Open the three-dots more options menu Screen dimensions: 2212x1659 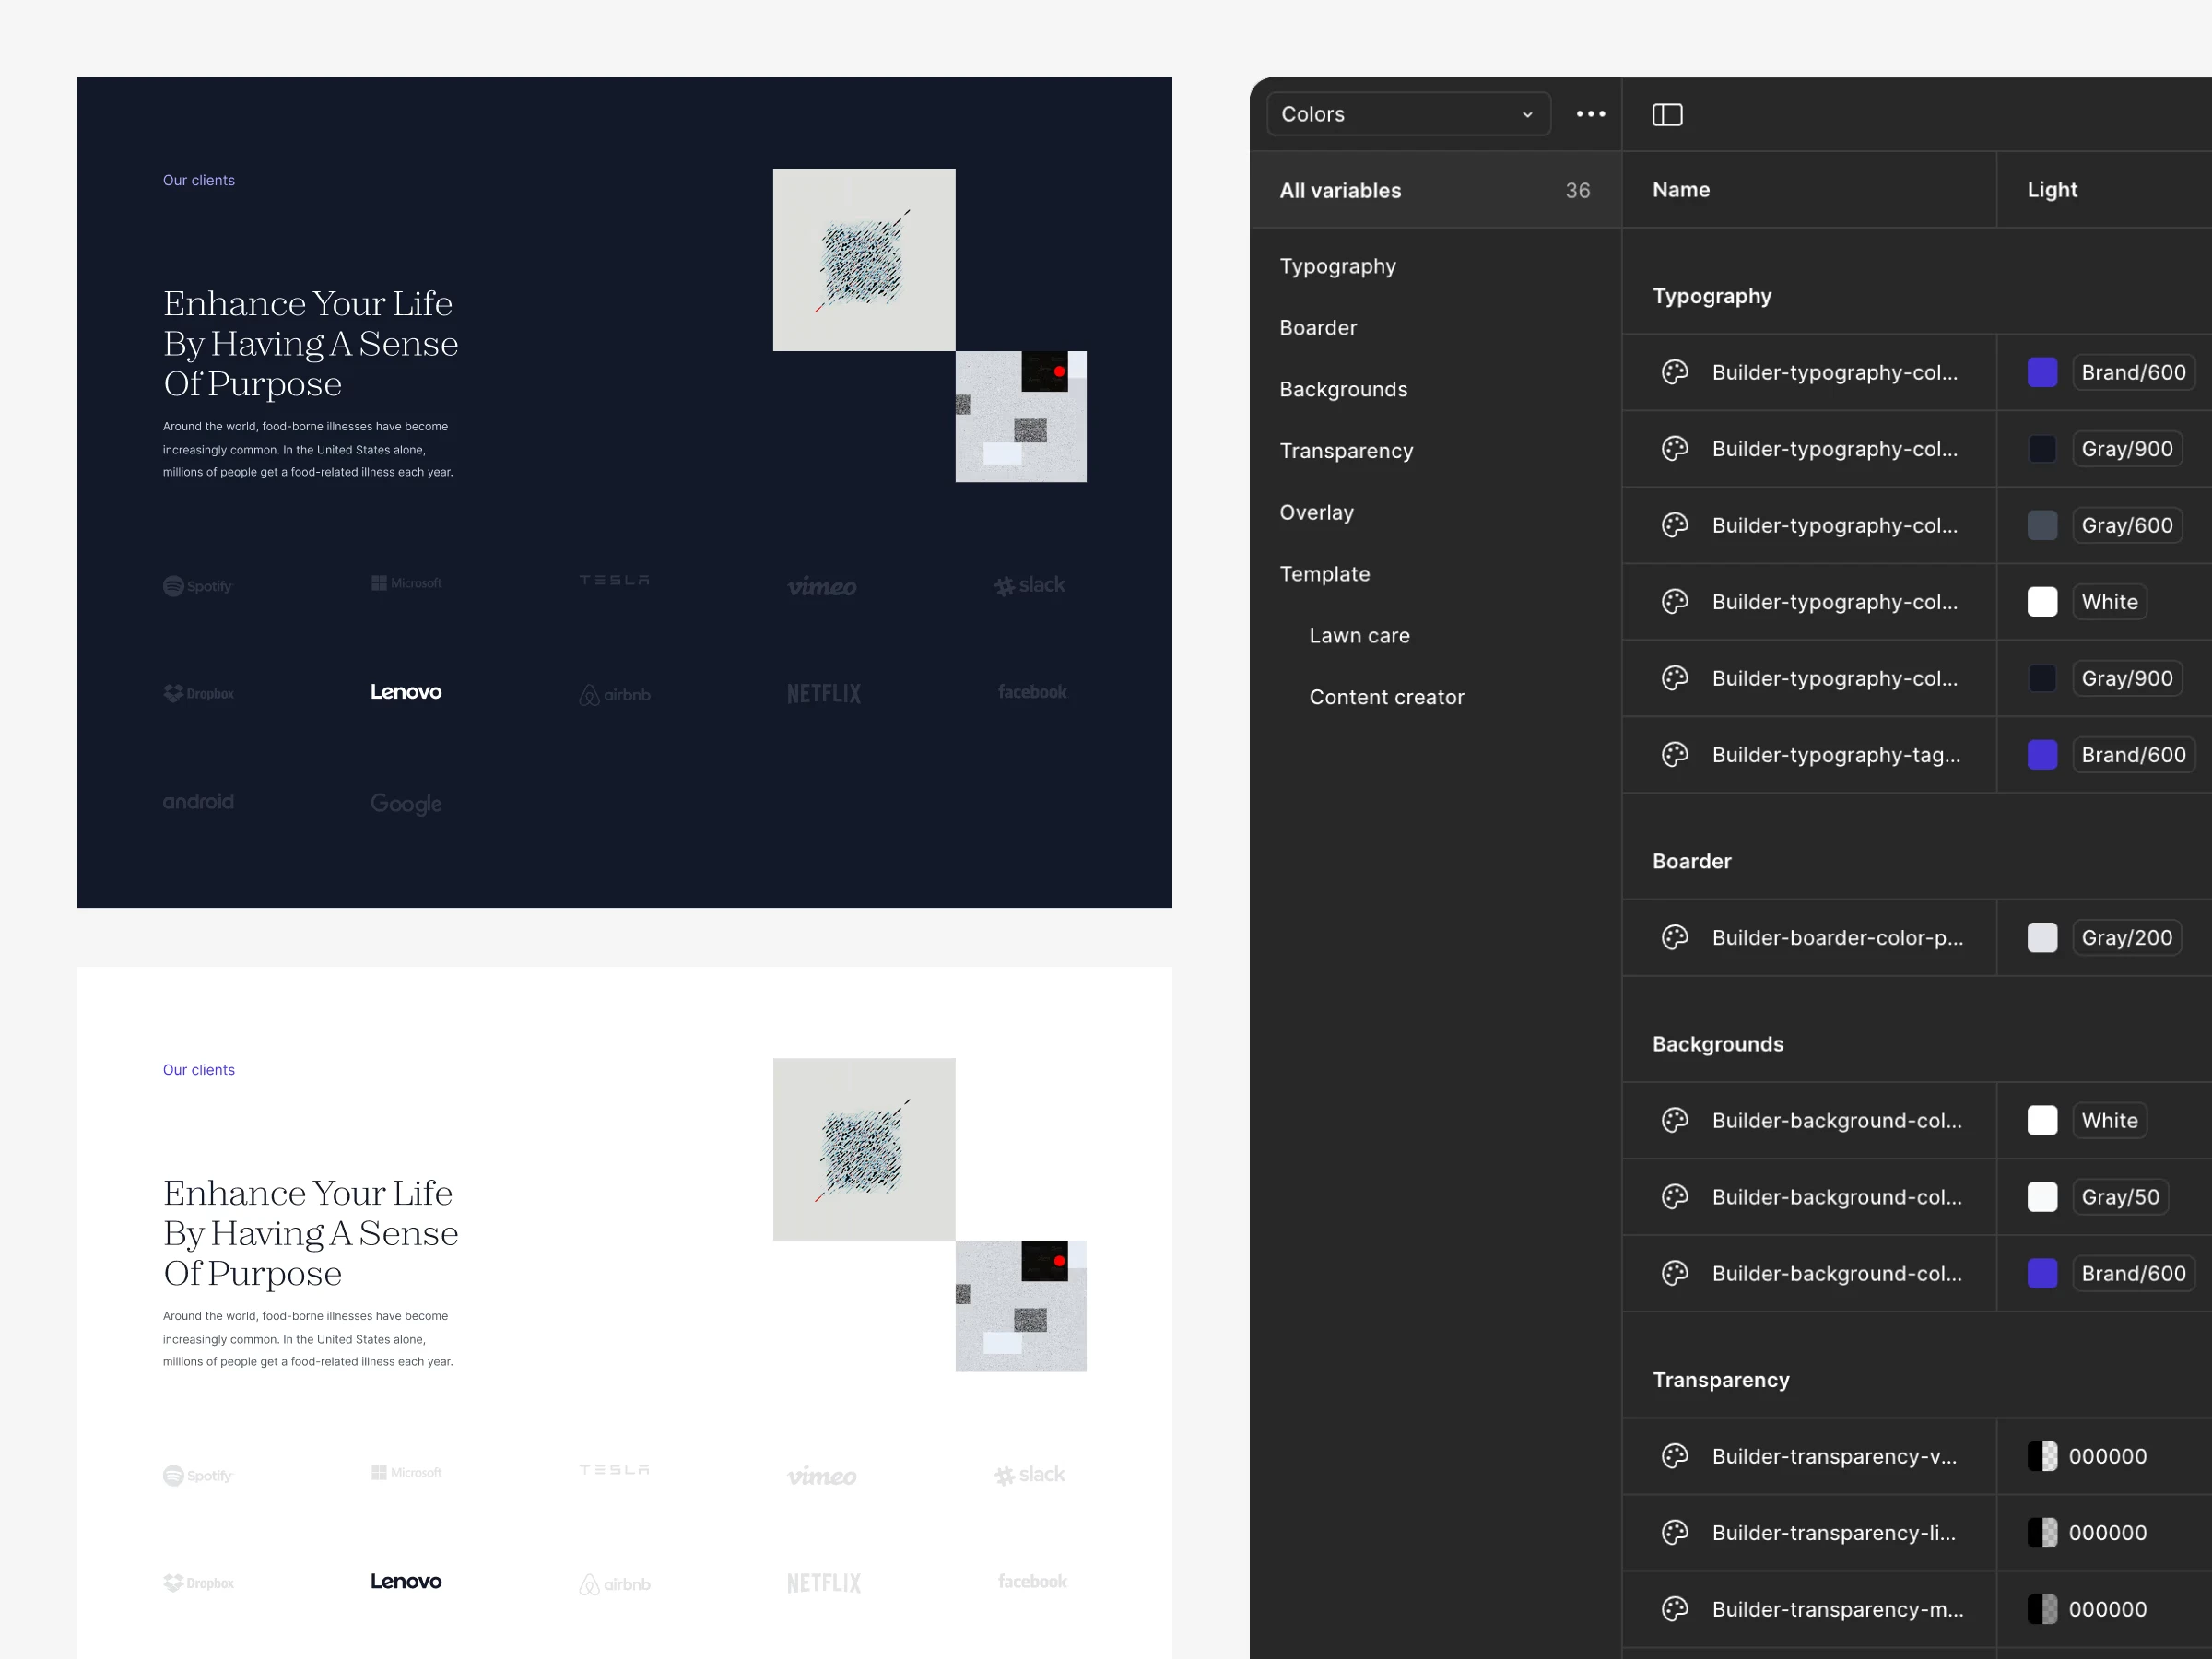1590,114
